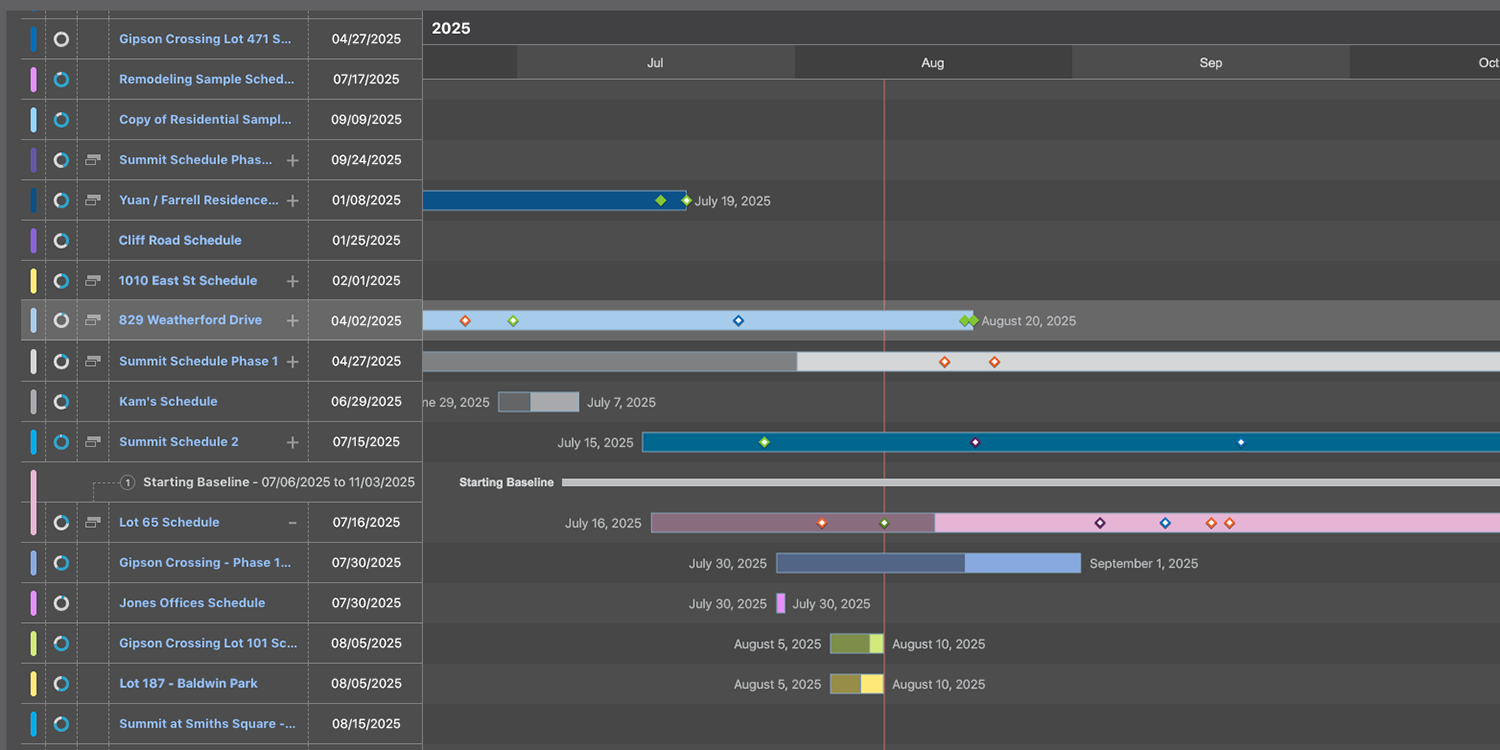Image resolution: width=1500 pixels, height=750 pixels.
Task: Open the Jones Offices Schedule link
Action: click(192, 603)
